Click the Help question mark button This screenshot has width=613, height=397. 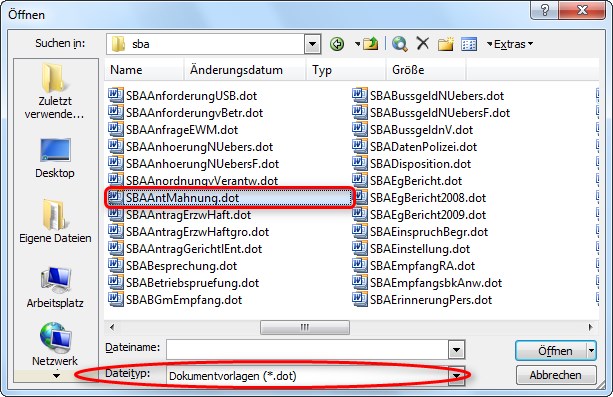click(x=545, y=10)
